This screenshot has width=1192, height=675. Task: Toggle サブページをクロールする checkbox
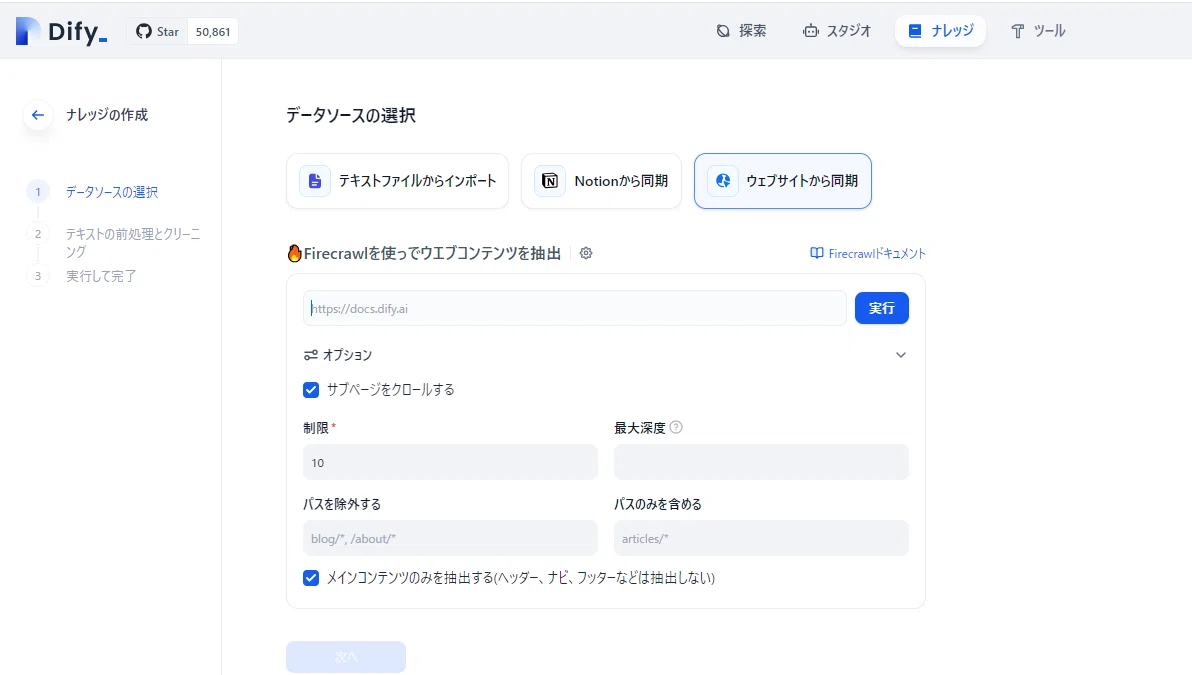tap(311, 390)
